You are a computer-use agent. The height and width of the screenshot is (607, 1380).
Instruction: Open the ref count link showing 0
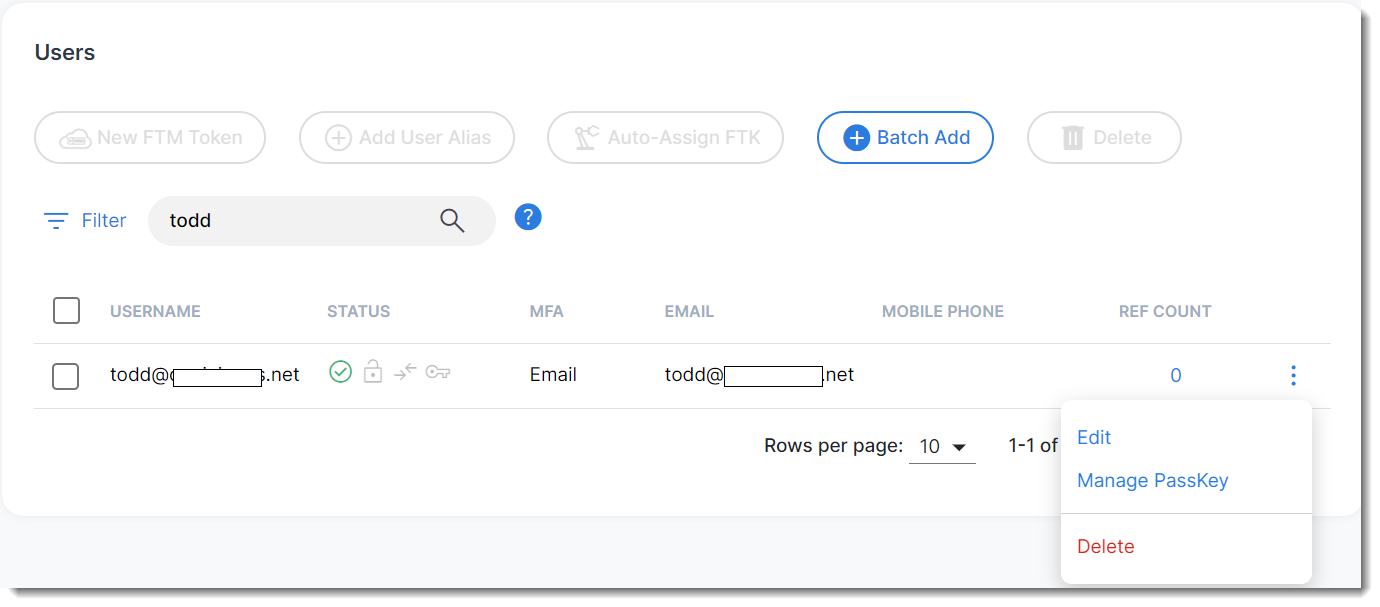[x=1176, y=375]
